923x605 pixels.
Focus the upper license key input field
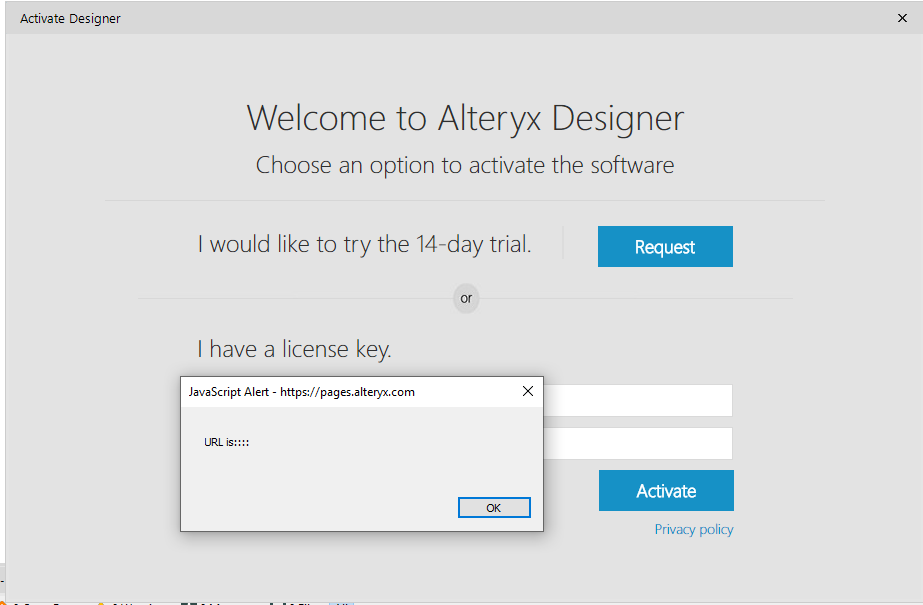[x=638, y=401]
